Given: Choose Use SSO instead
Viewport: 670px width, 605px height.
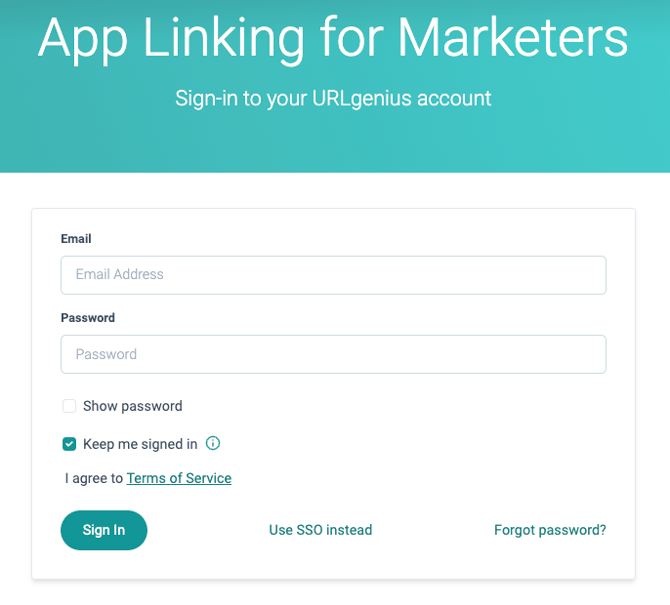Looking at the screenshot, I should [x=320, y=530].
